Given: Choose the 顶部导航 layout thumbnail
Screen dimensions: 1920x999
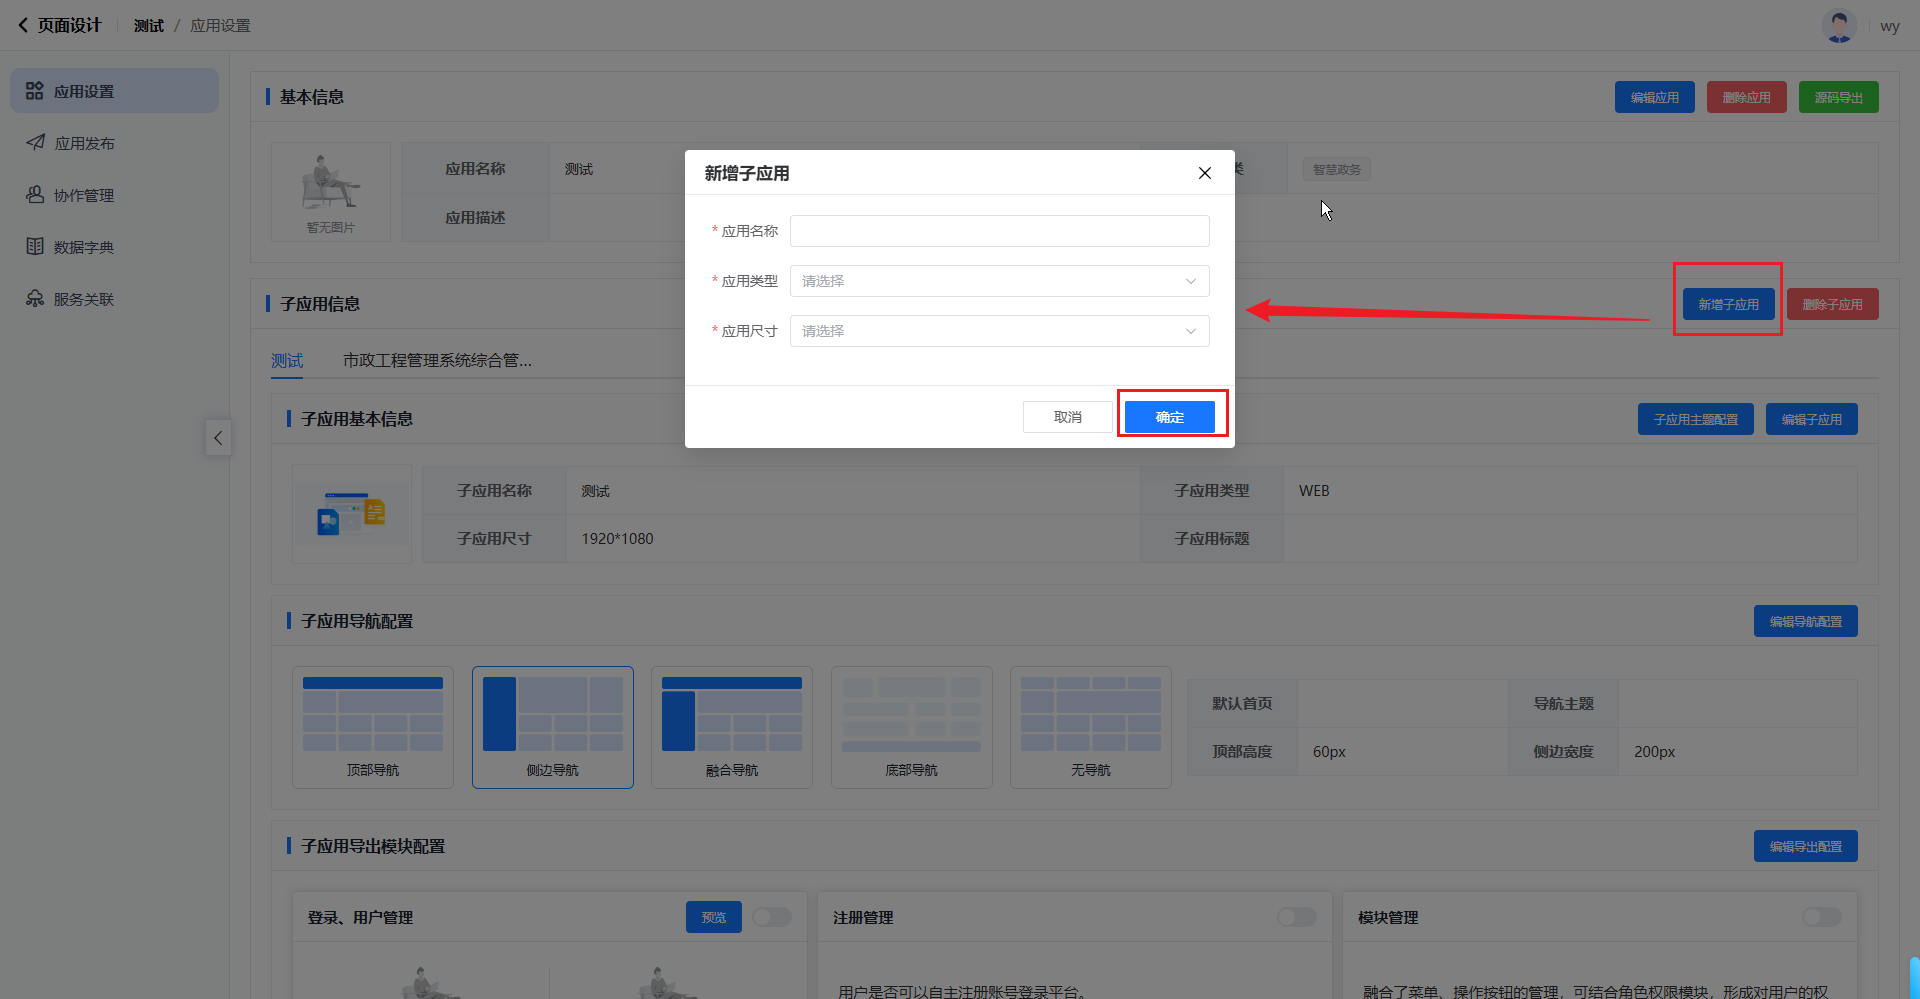Looking at the screenshot, I should click(x=373, y=727).
